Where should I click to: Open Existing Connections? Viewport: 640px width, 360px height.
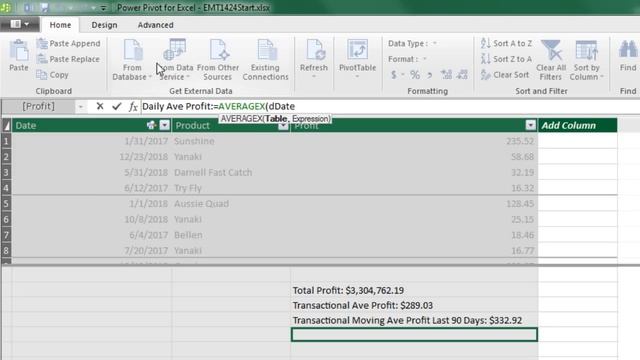pyautogui.click(x=265, y=60)
